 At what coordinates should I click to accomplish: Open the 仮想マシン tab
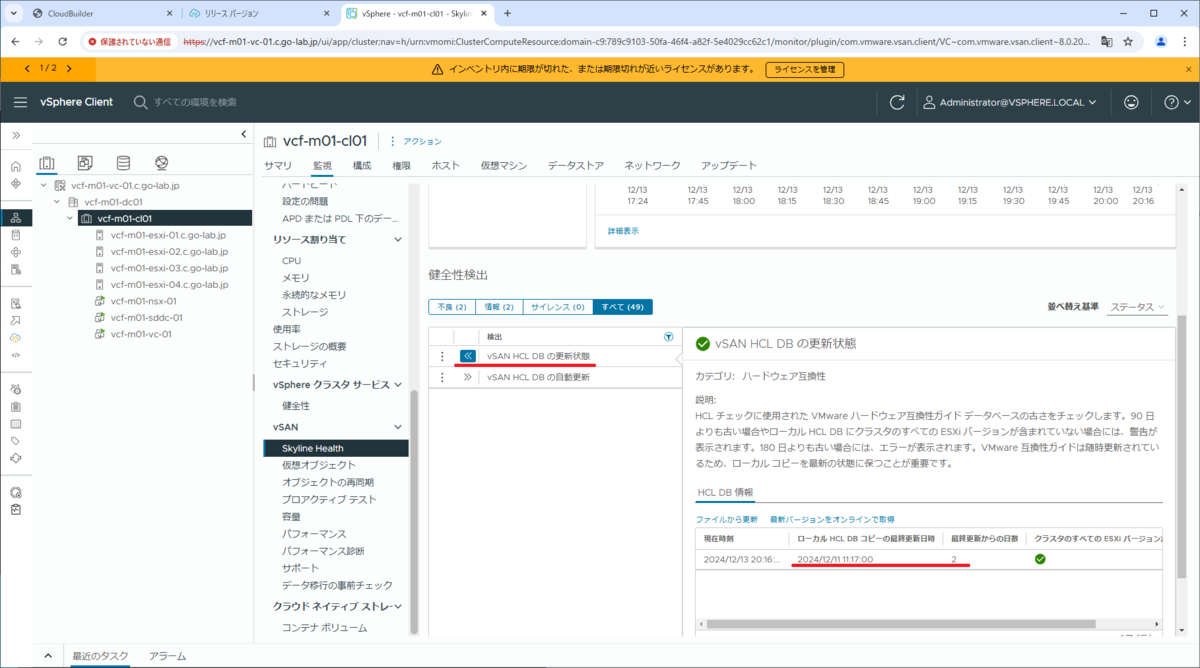503,165
